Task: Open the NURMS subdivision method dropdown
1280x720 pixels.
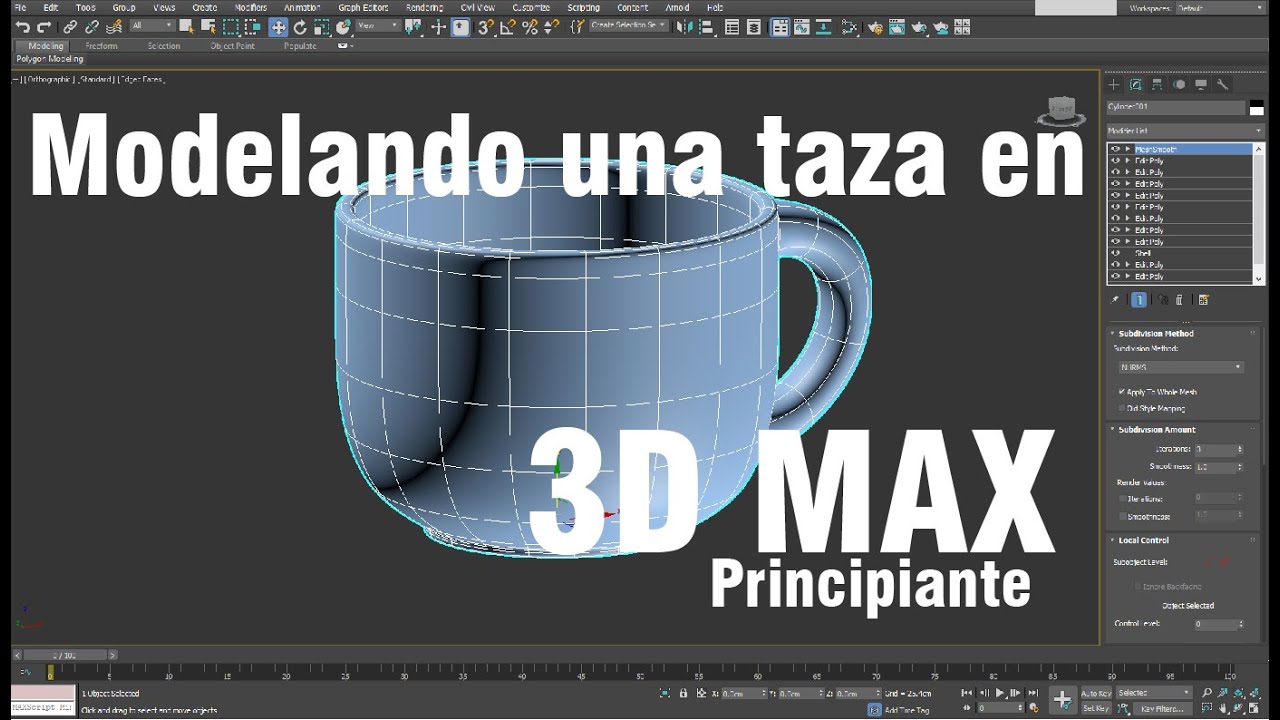Action: pyautogui.click(x=1180, y=367)
